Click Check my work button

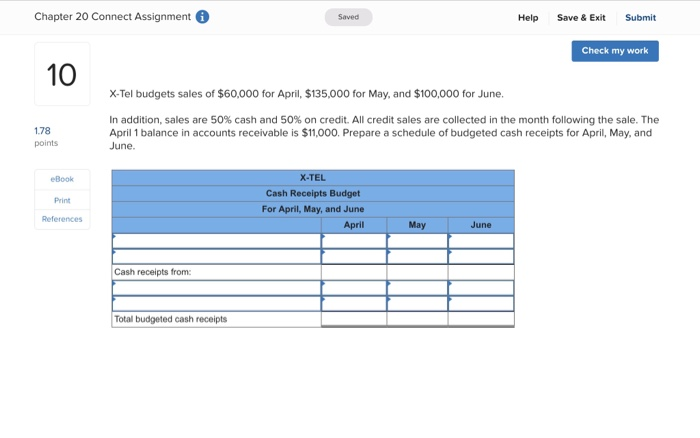pyautogui.click(x=615, y=51)
